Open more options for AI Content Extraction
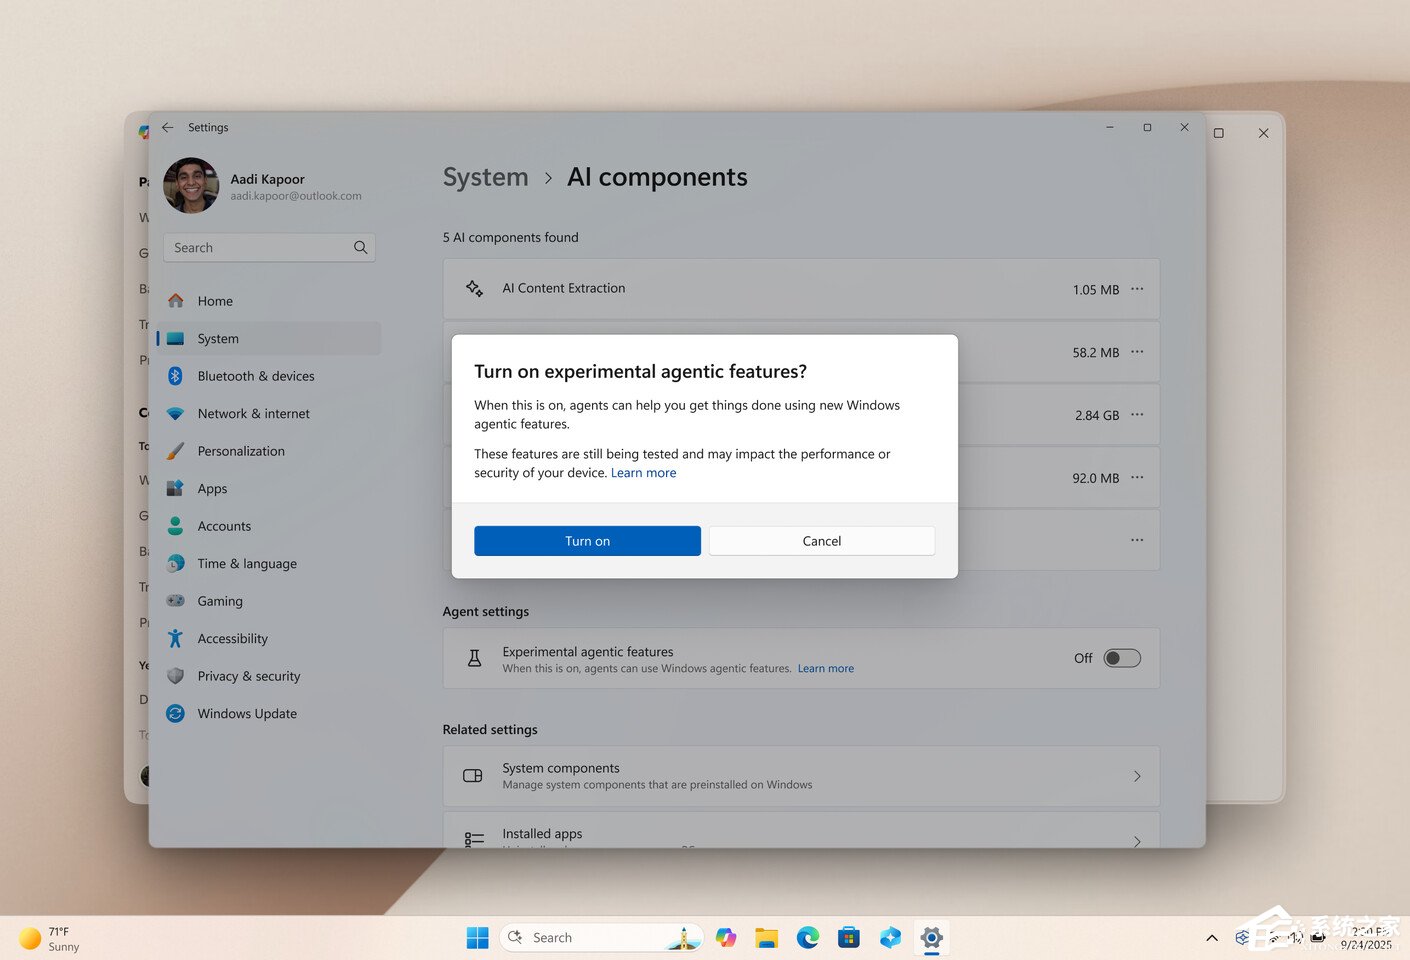The height and width of the screenshot is (960, 1410). click(x=1137, y=288)
